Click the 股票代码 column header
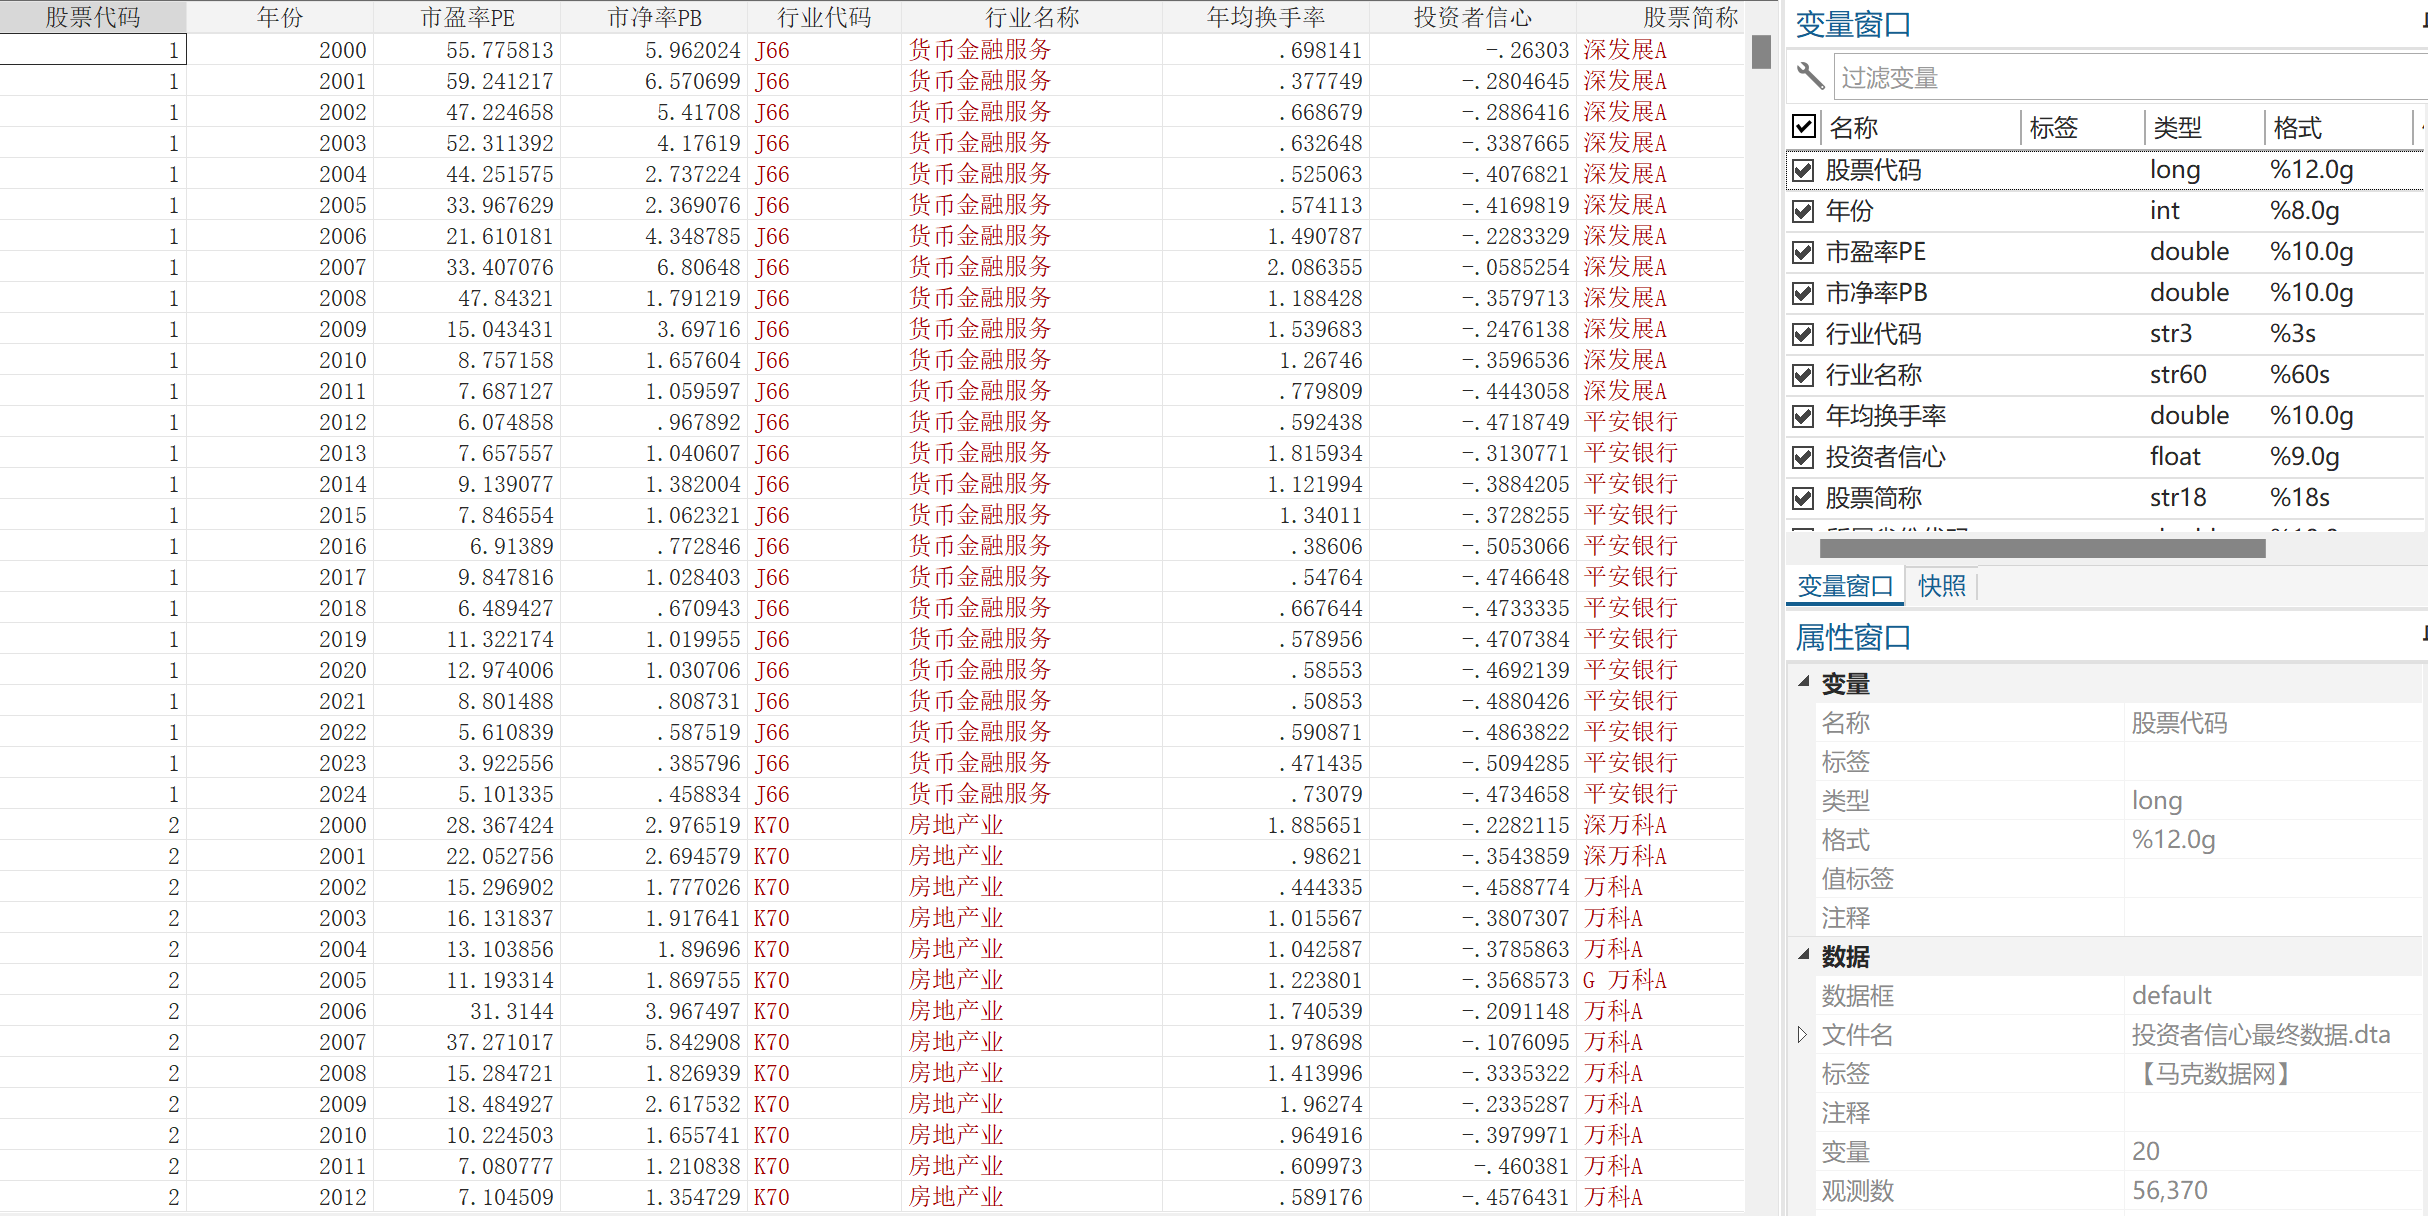The height and width of the screenshot is (1216, 2428). (x=92, y=17)
